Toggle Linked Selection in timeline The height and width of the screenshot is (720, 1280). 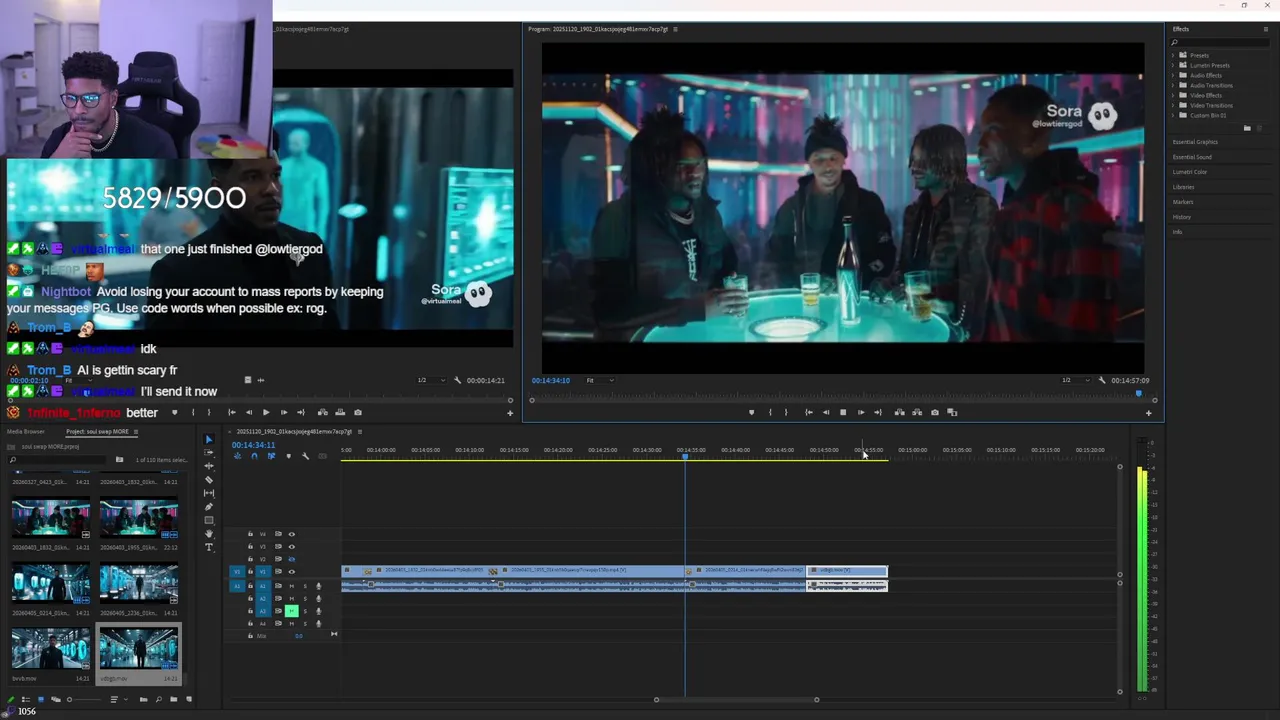(x=271, y=456)
